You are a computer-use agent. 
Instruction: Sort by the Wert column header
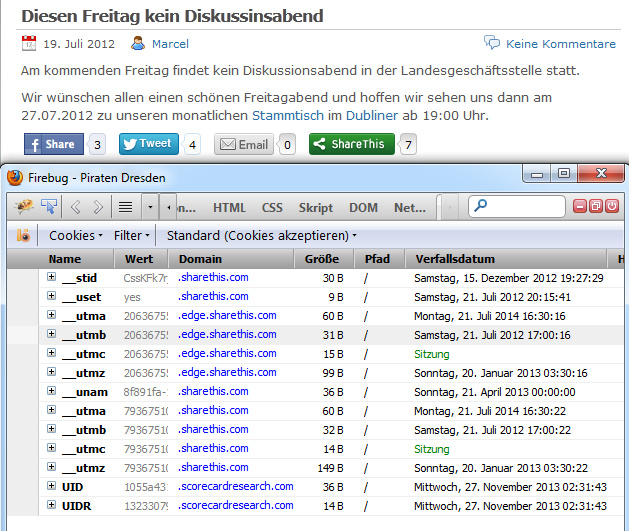(x=141, y=259)
